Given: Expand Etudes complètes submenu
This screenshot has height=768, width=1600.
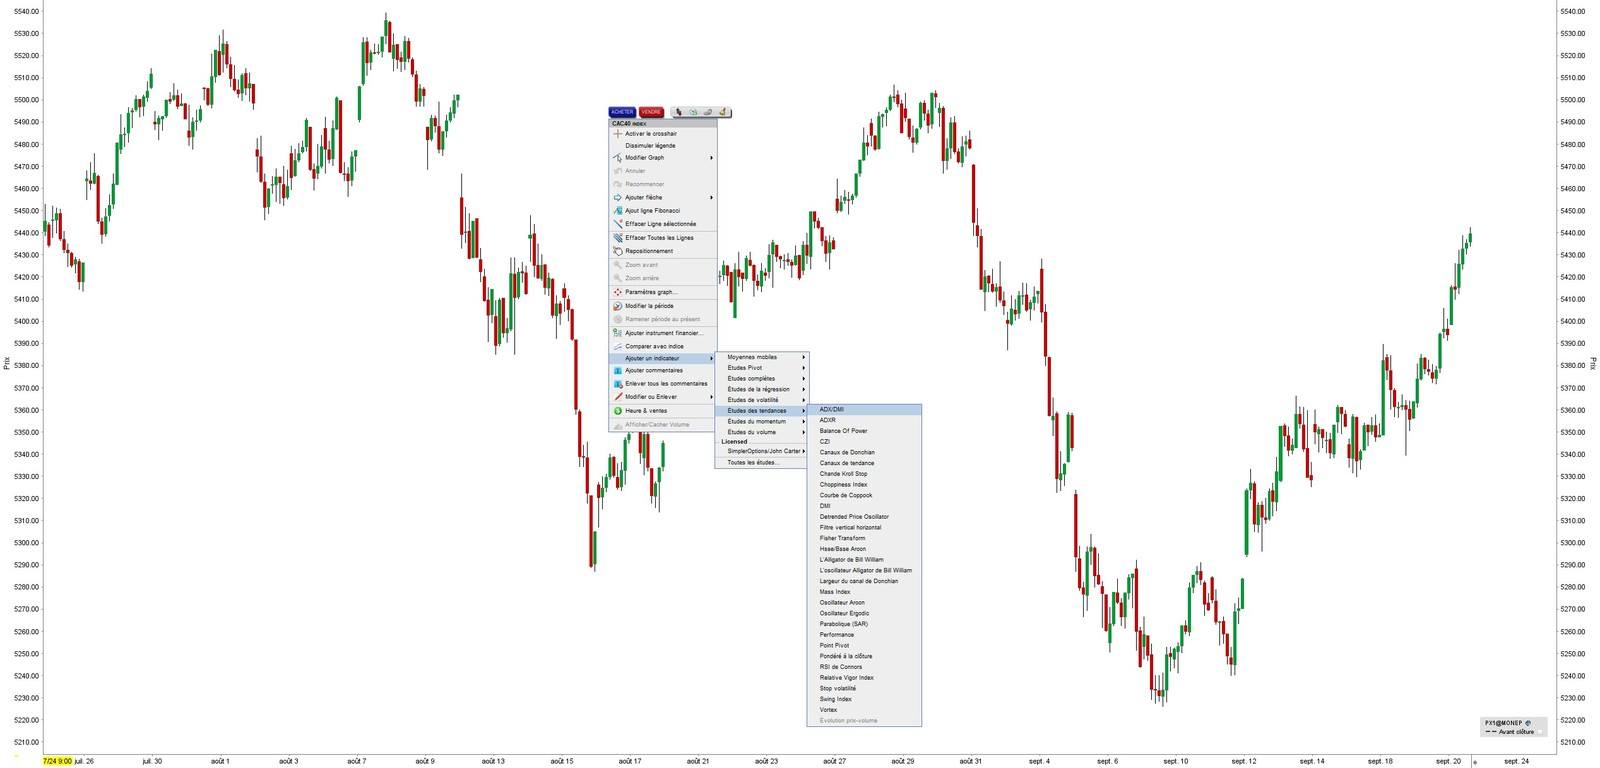Looking at the screenshot, I should click(x=761, y=379).
